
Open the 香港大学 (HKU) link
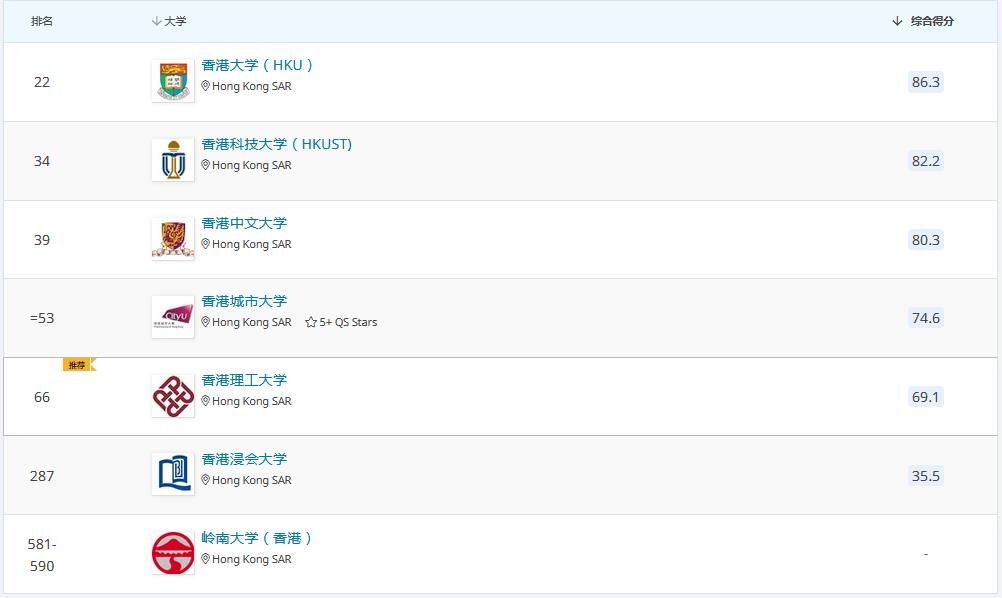click(x=257, y=65)
